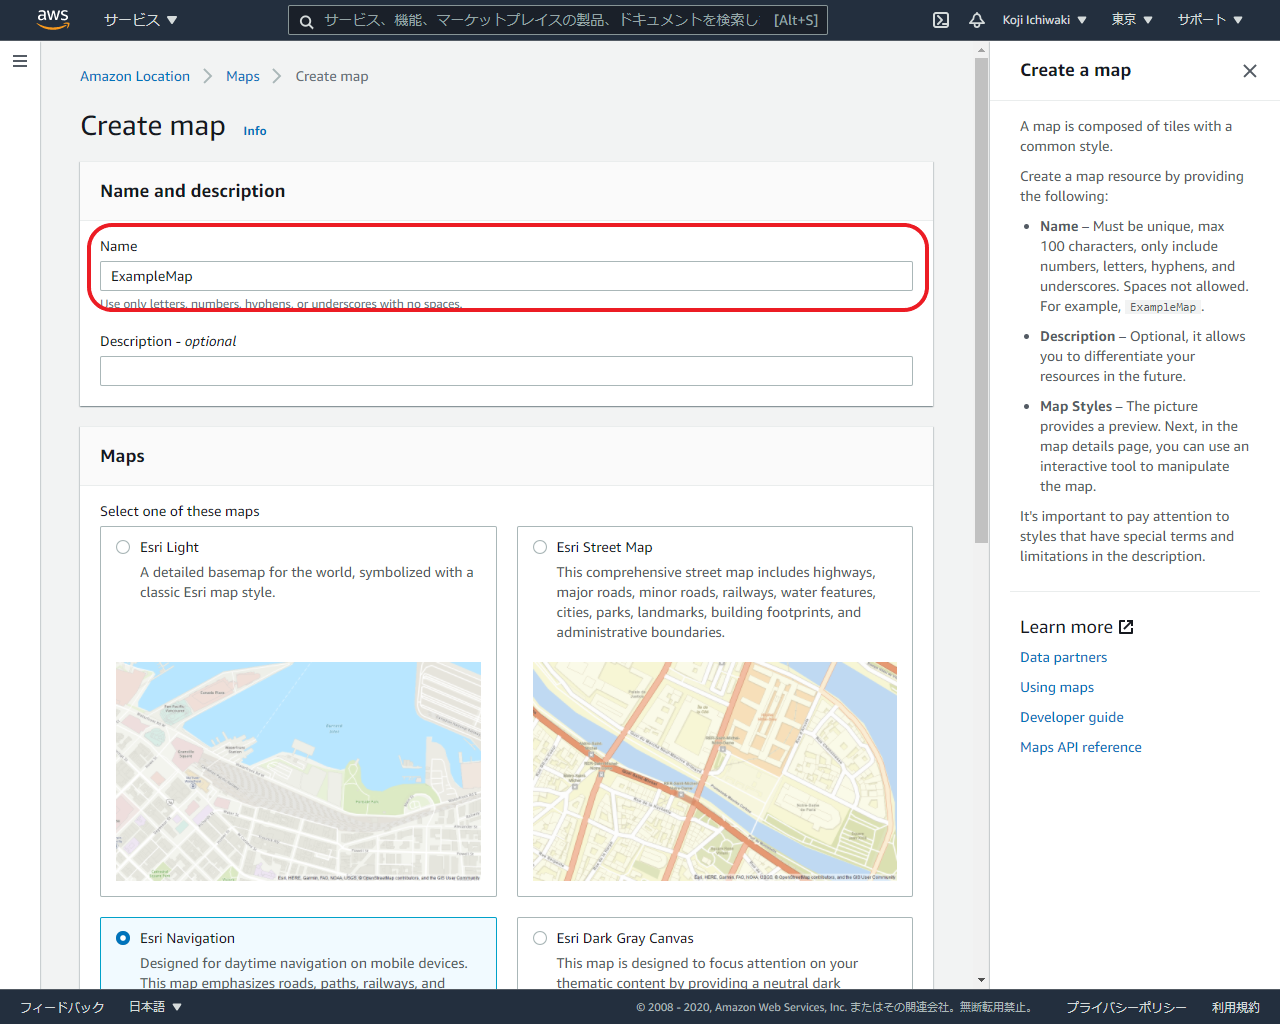Image resolution: width=1280 pixels, height=1024 pixels.
Task: Select the Esri Light radio button
Action: tap(123, 547)
